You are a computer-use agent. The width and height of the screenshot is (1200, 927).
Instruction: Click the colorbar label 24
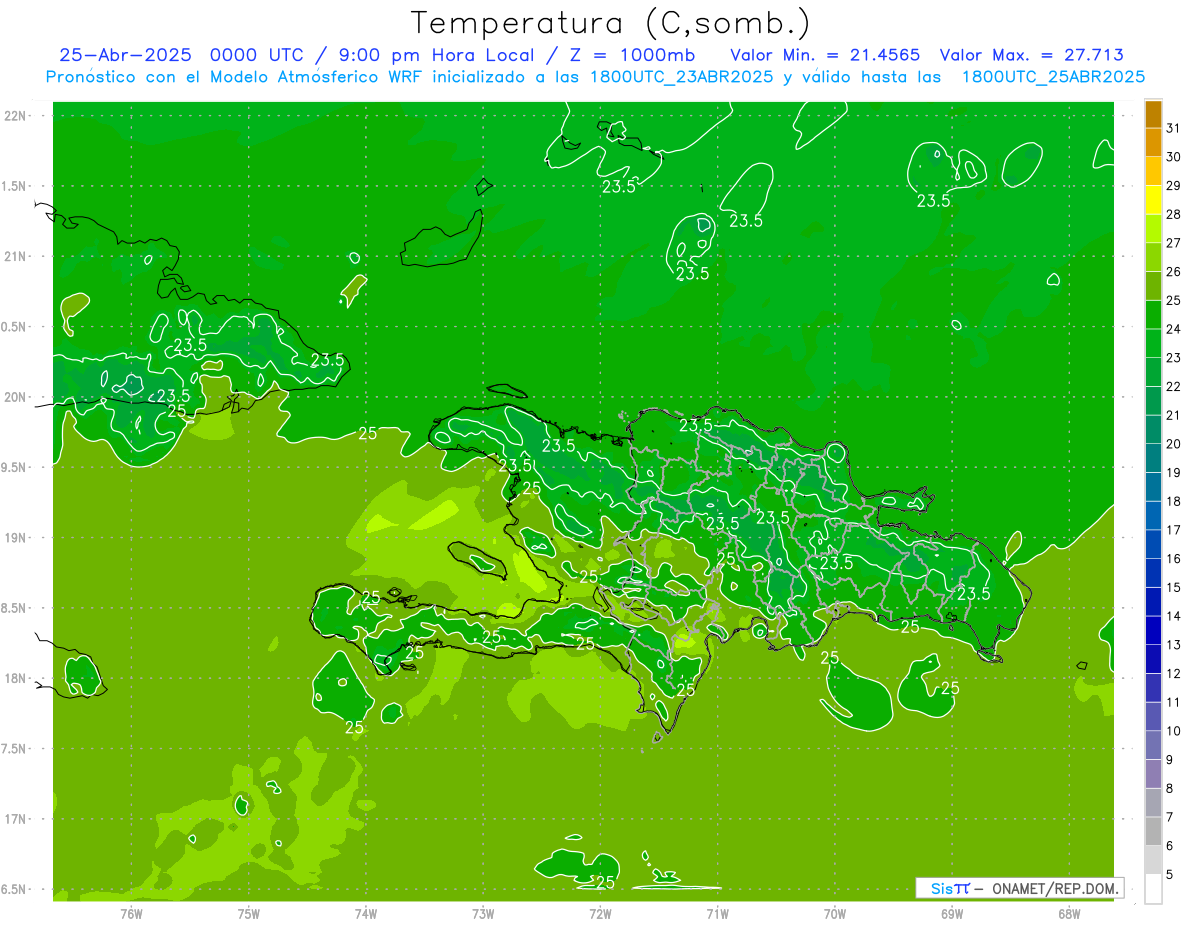pos(1173,329)
